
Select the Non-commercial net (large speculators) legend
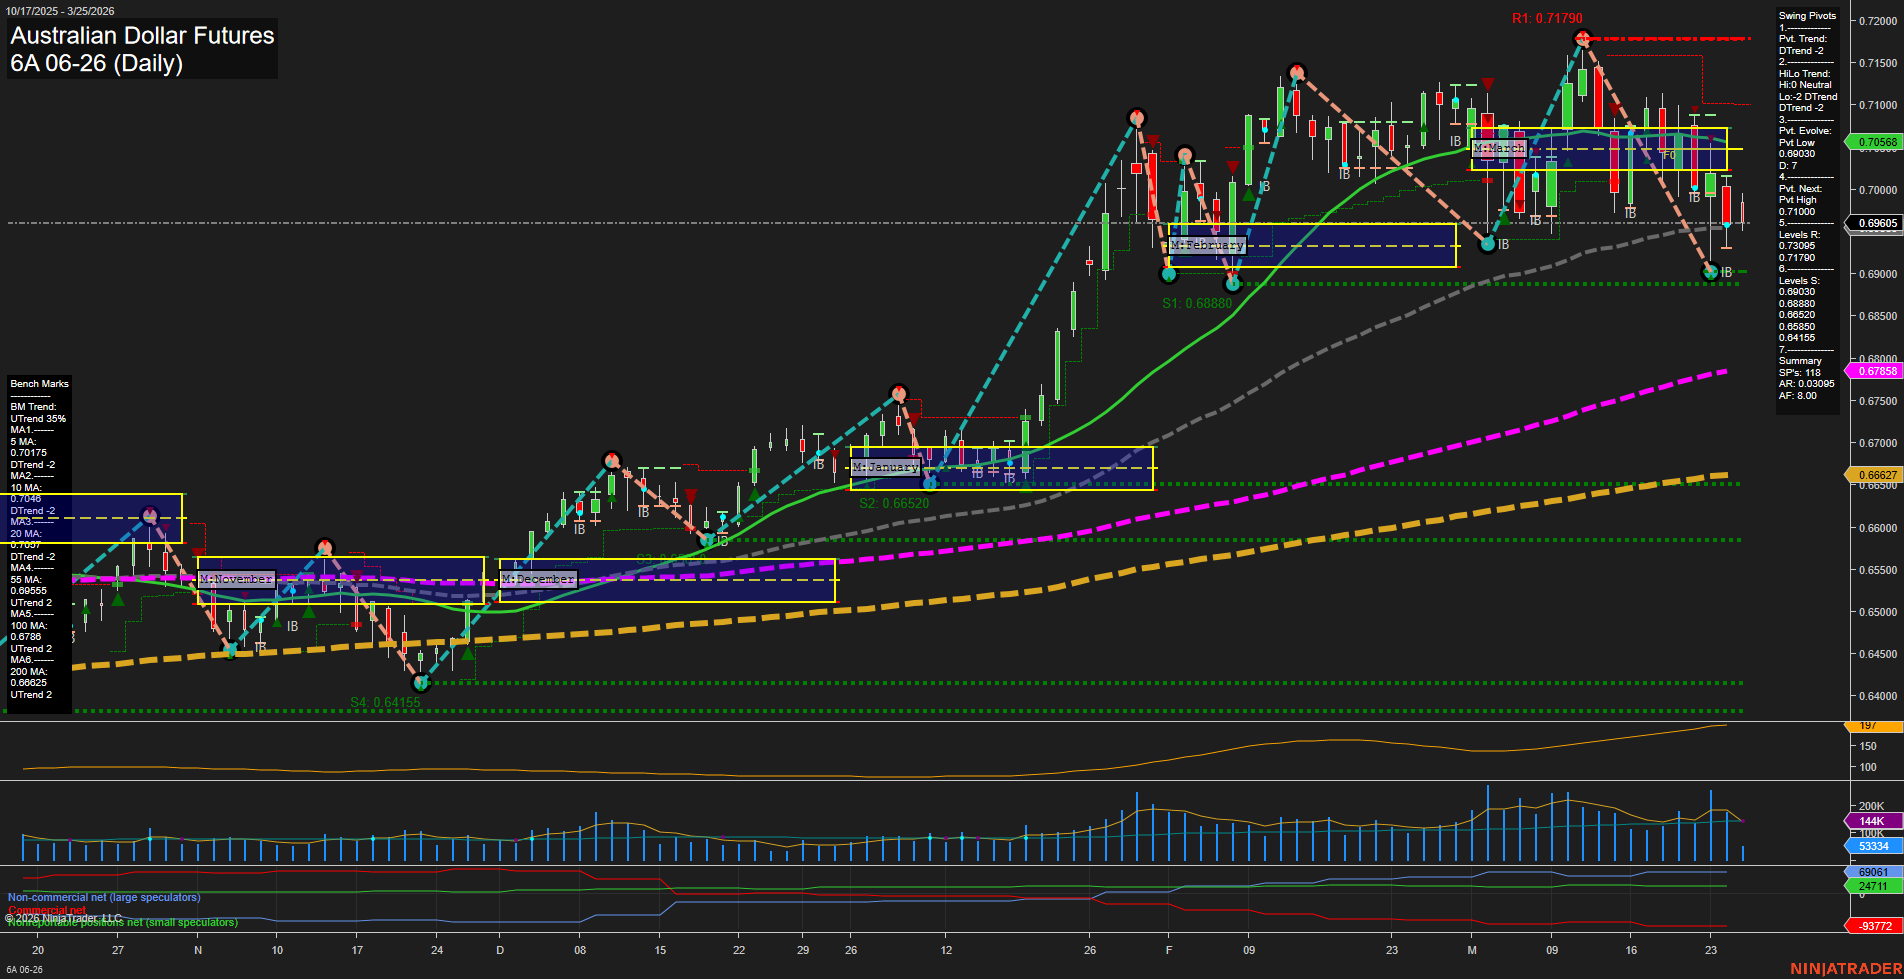(x=104, y=897)
